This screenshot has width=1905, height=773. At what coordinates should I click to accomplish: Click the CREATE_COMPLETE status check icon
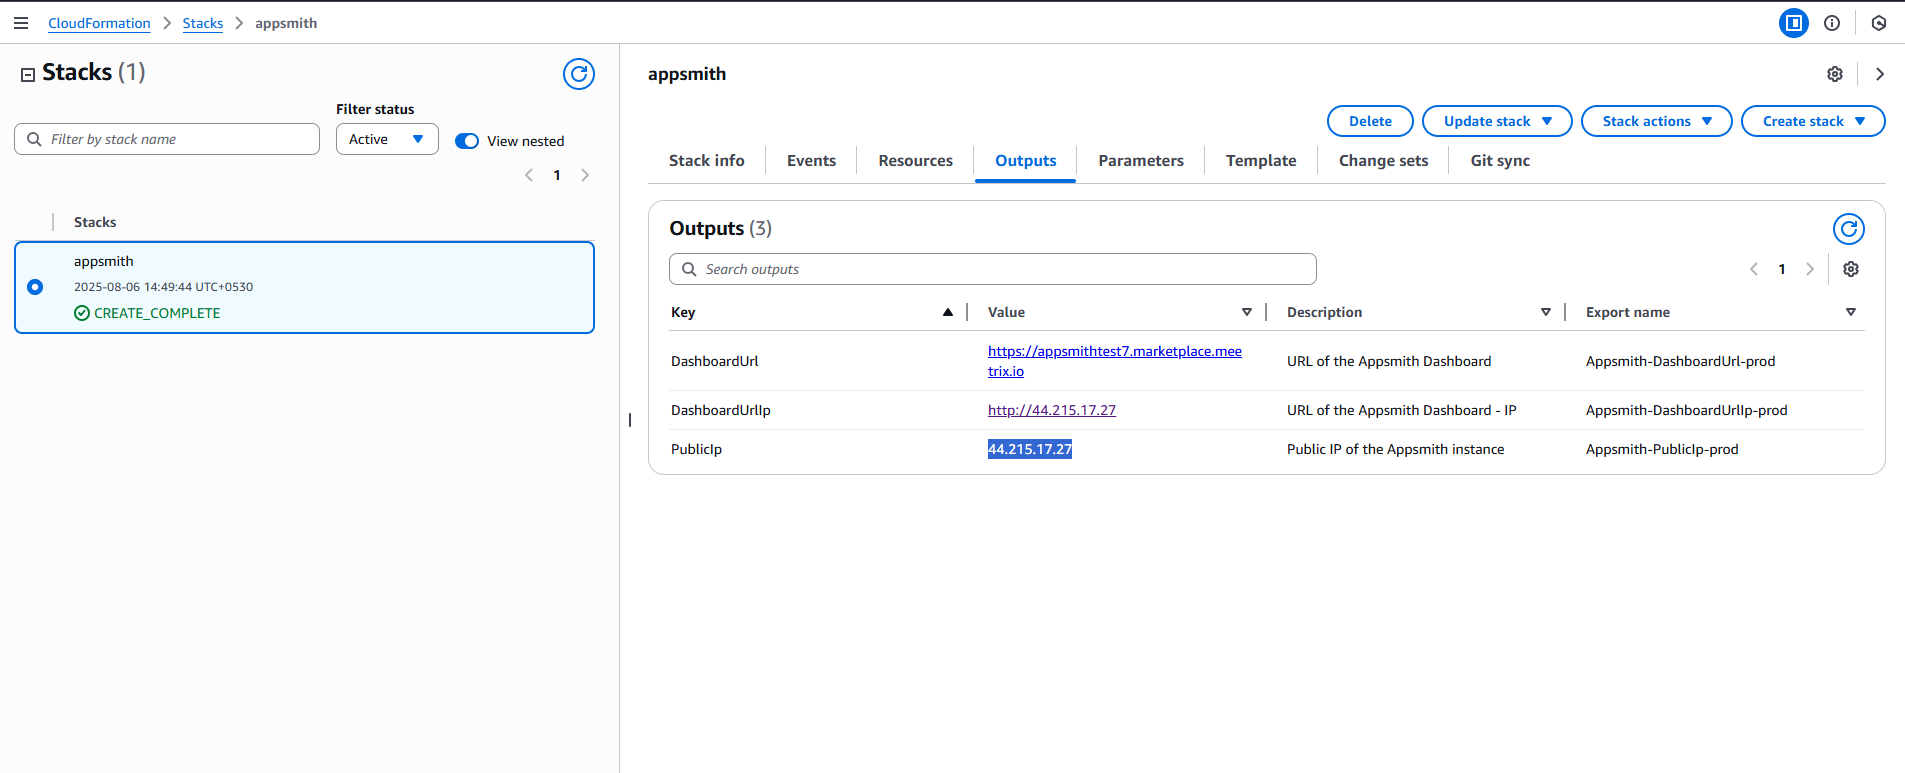pos(82,313)
